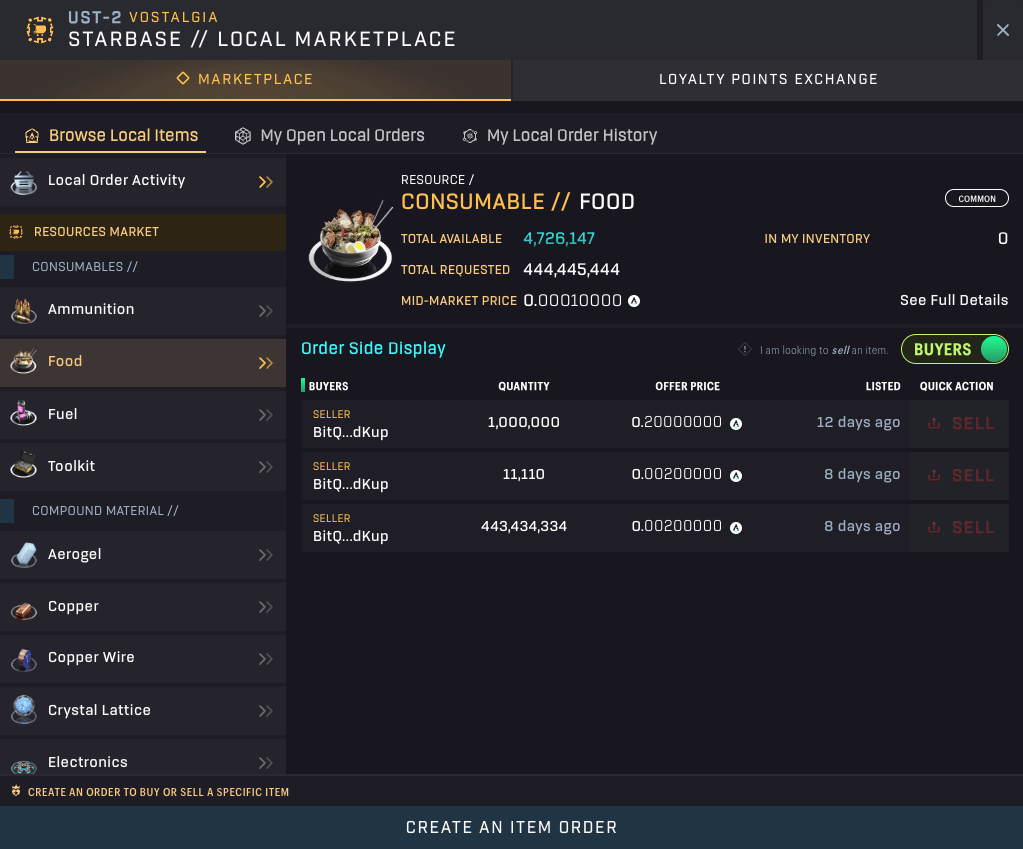Image resolution: width=1023 pixels, height=849 pixels.
Task: Click icon beside 'Create an order' footer text
Action: 16,791
